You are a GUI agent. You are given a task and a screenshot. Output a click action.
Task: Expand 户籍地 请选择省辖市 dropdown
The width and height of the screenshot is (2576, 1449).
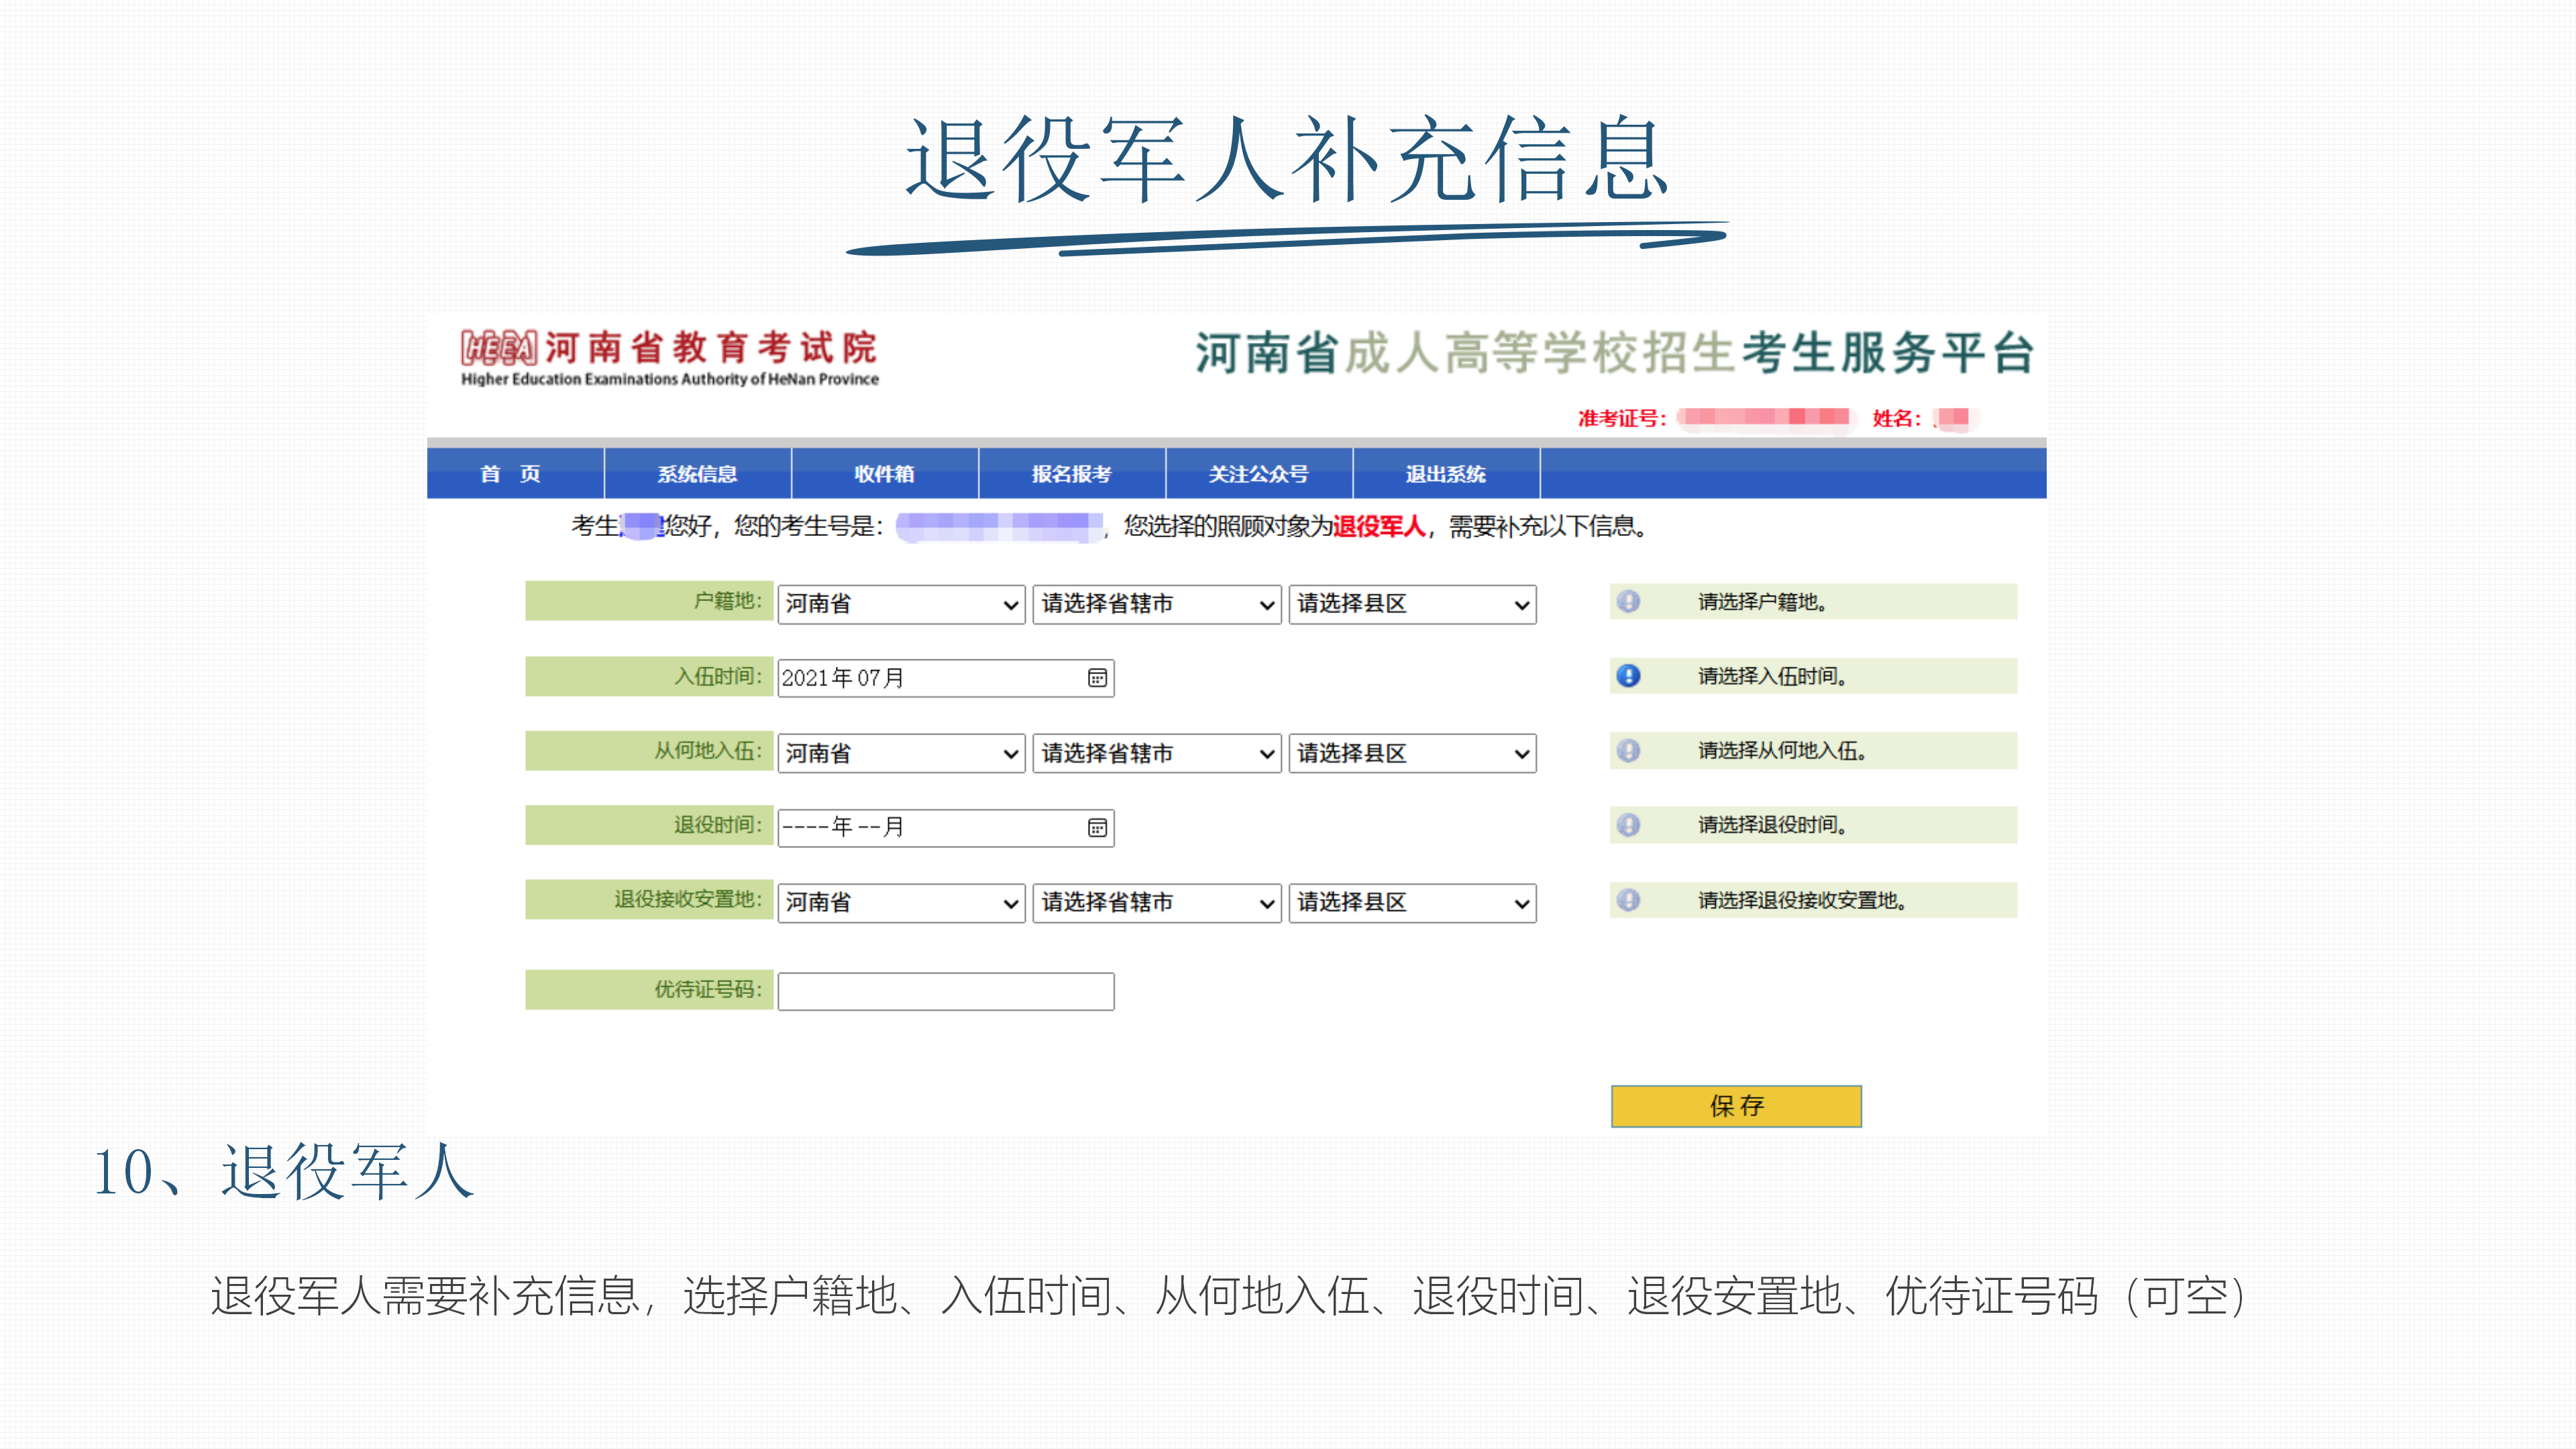click(1157, 604)
